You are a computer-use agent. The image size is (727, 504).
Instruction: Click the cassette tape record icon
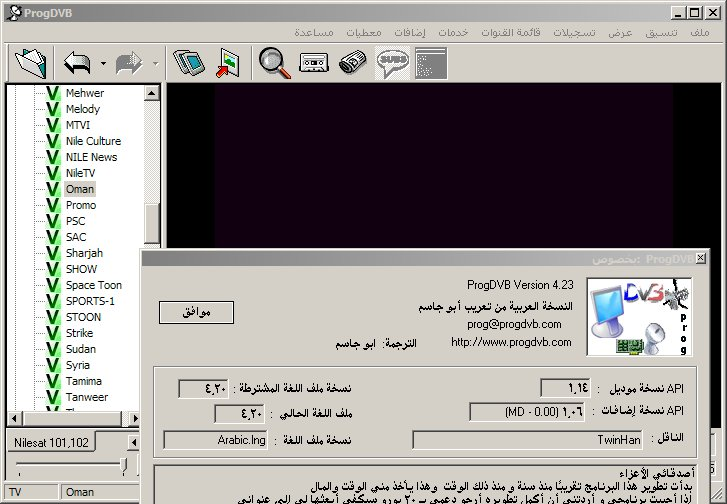click(x=313, y=63)
